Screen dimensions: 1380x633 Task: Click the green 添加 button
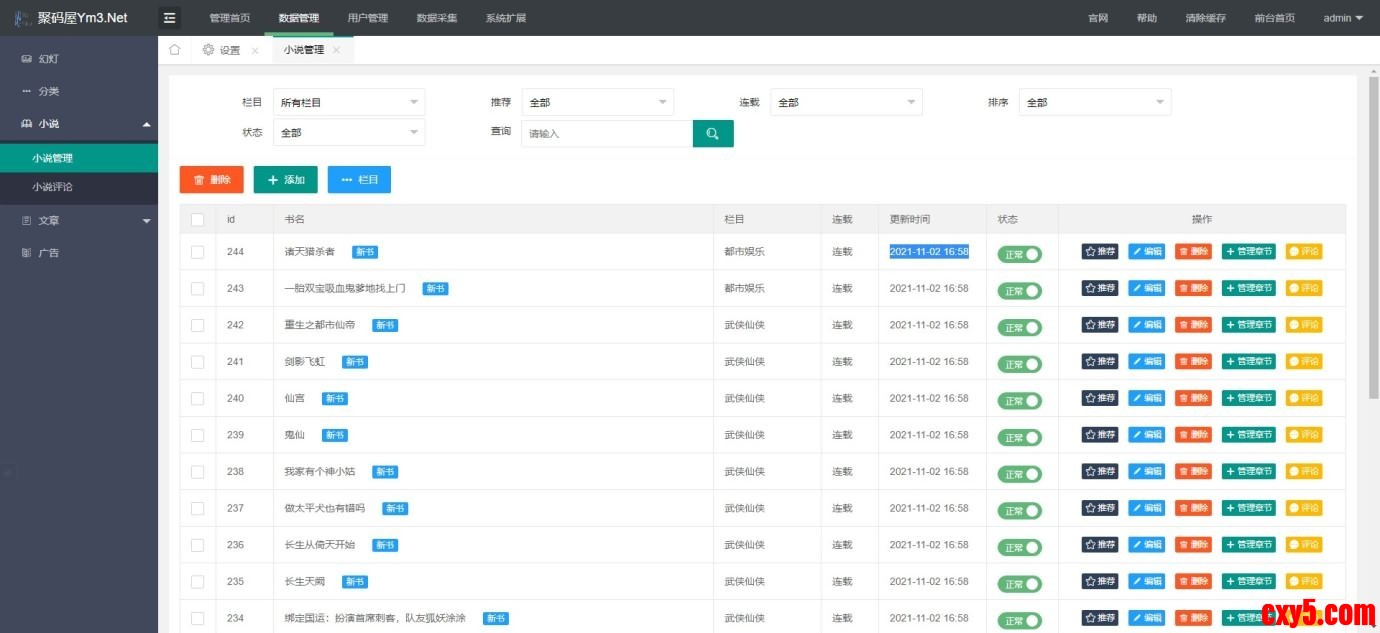coord(285,180)
